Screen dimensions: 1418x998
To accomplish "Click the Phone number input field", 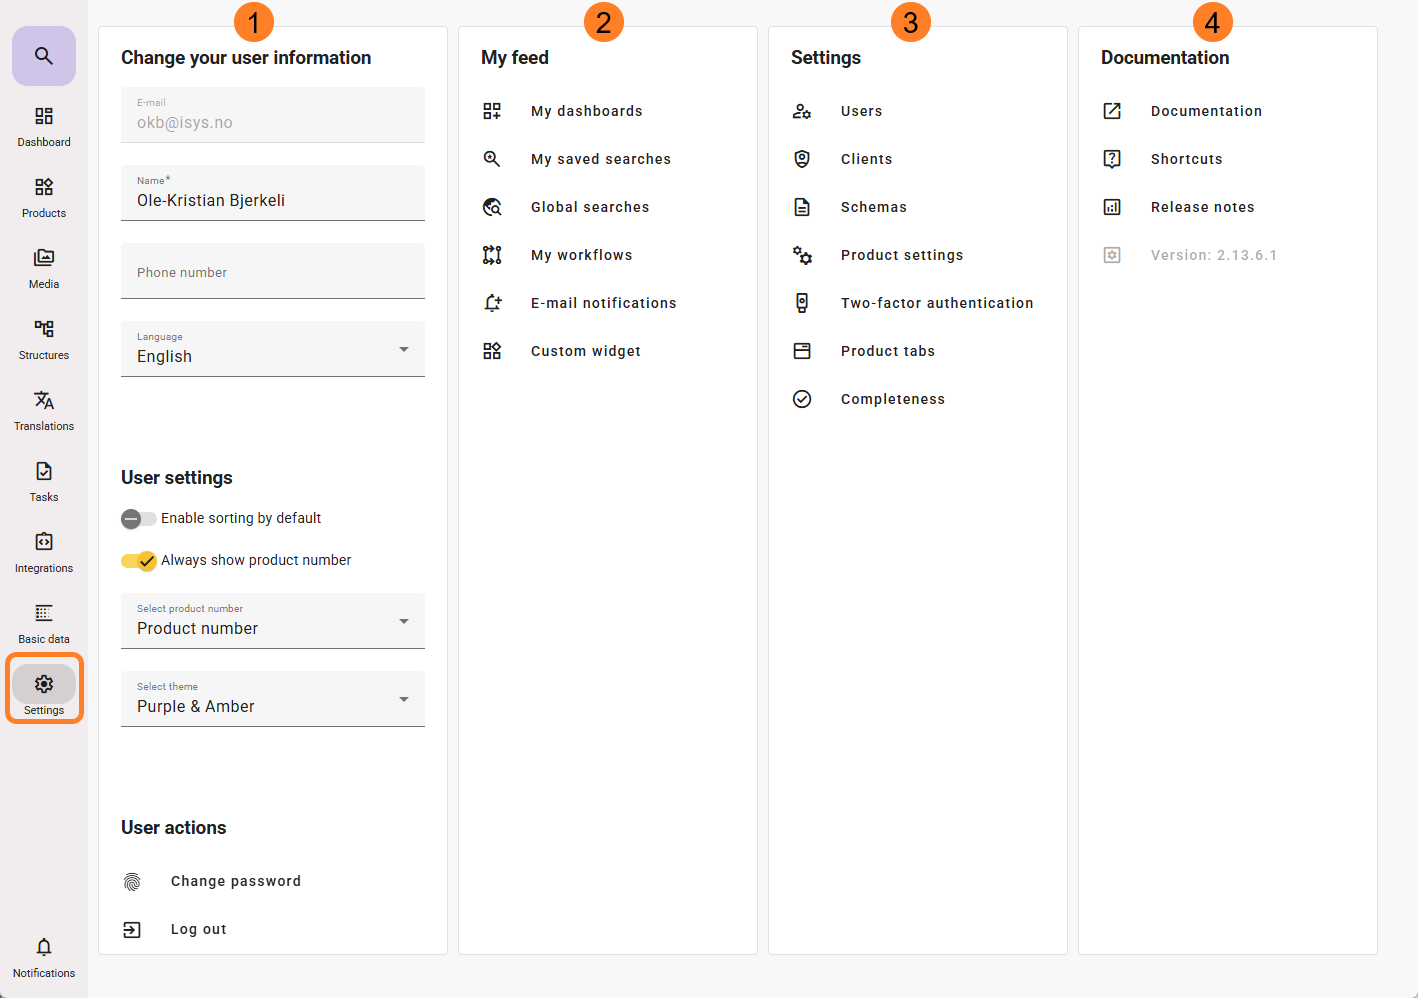I will [x=272, y=272].
